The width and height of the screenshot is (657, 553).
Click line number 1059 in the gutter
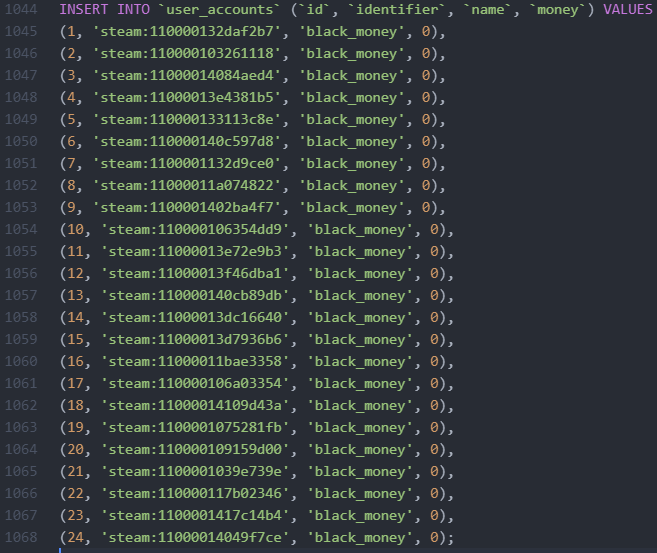click(x=21, y=339)
